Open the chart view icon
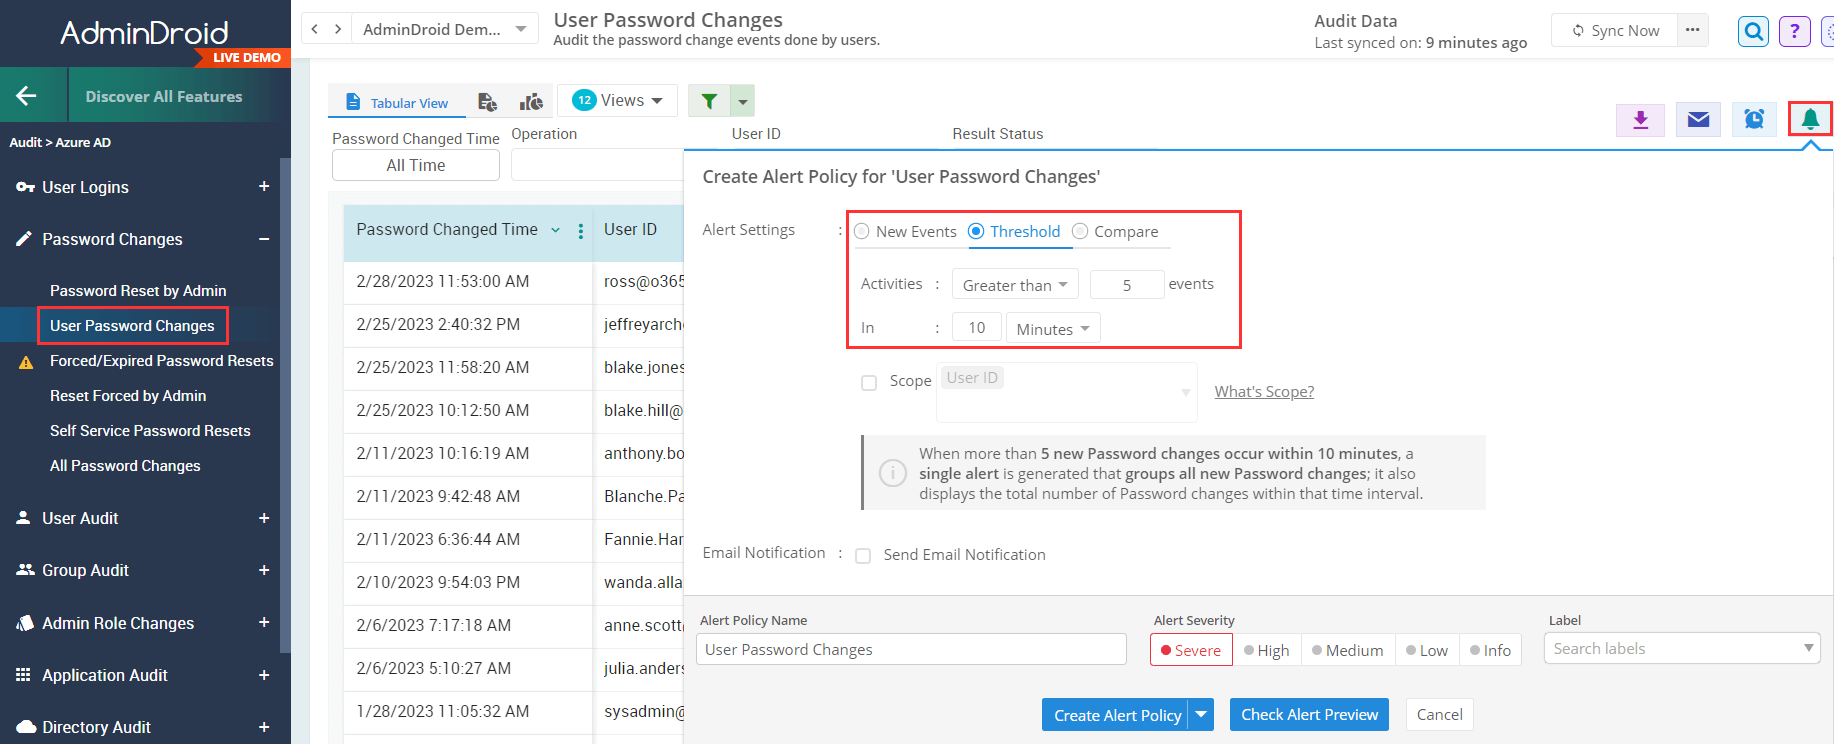The height and width of the screenshot is (744, 1834). pyautogui.click(x=531, y=102)
